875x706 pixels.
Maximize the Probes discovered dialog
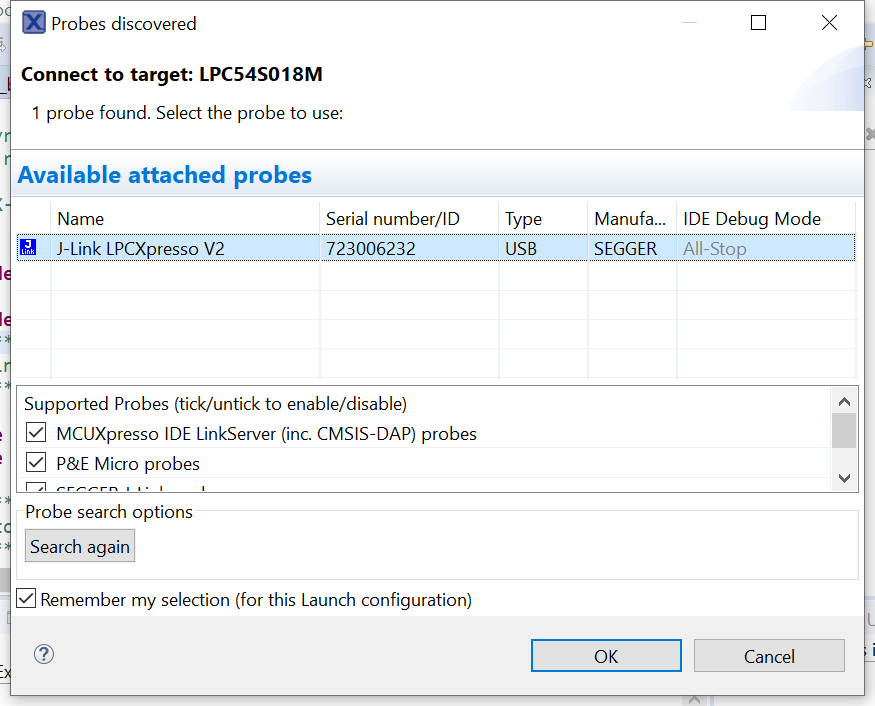(x=758, y=23)
